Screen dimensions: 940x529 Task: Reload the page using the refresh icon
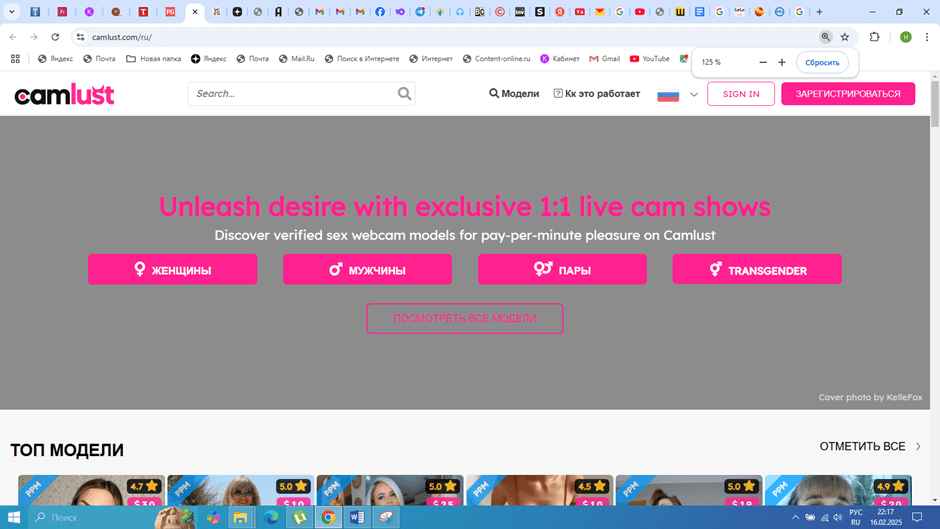(x=55, y=37)
